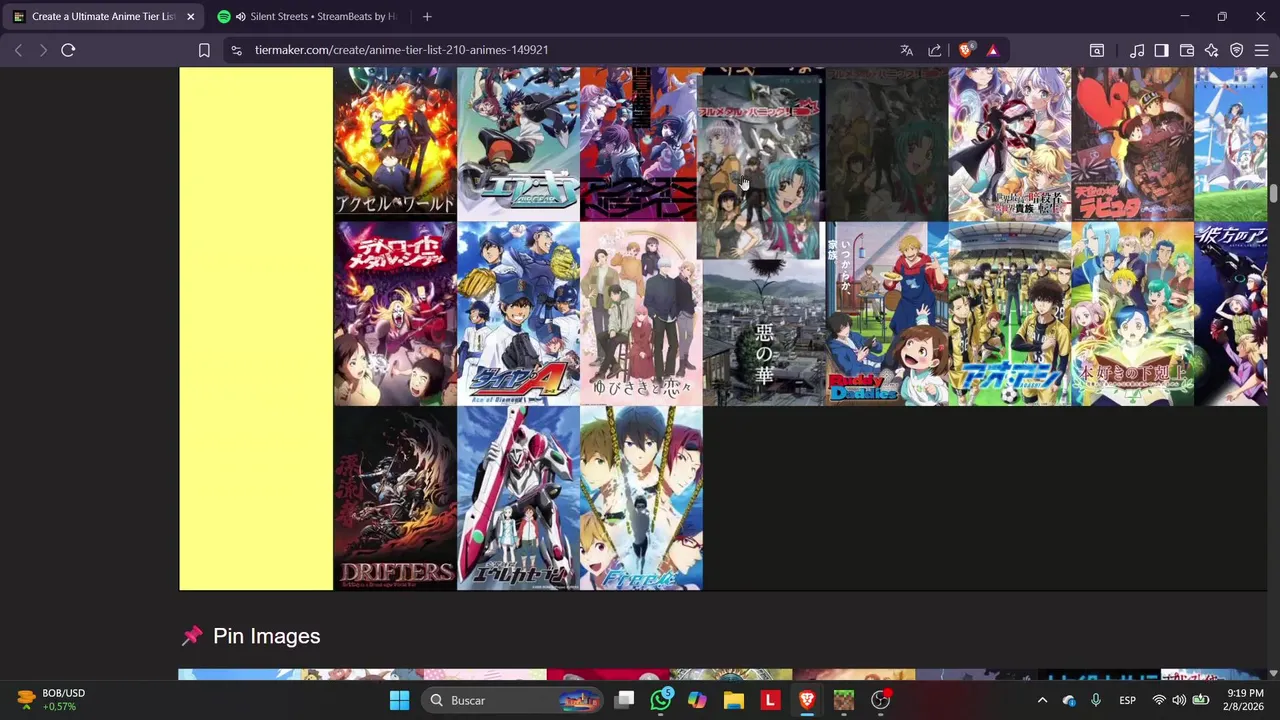The width and height of the screenshot is (1280, 720).
Task: Open the Windows Start menu
Action: (399, 700)
